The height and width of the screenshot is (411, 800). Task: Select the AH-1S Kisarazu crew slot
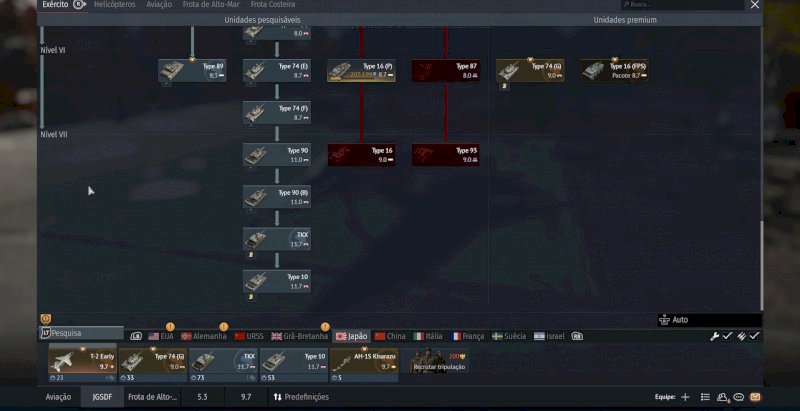click(x=364, y=365)
